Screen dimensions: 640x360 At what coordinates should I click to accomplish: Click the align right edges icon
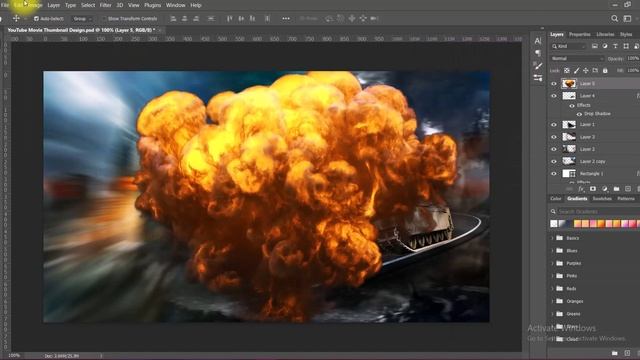tap(196, 18)
